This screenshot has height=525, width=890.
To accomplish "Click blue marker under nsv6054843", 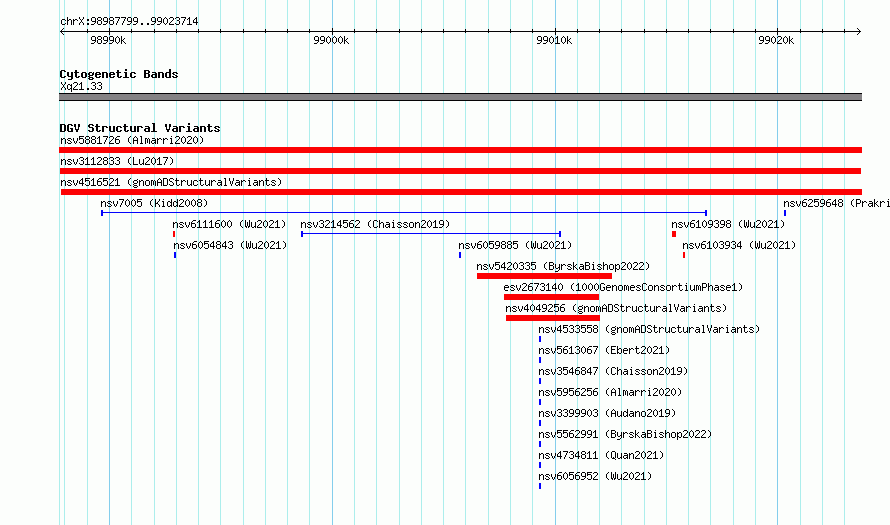I will [175, 255].
